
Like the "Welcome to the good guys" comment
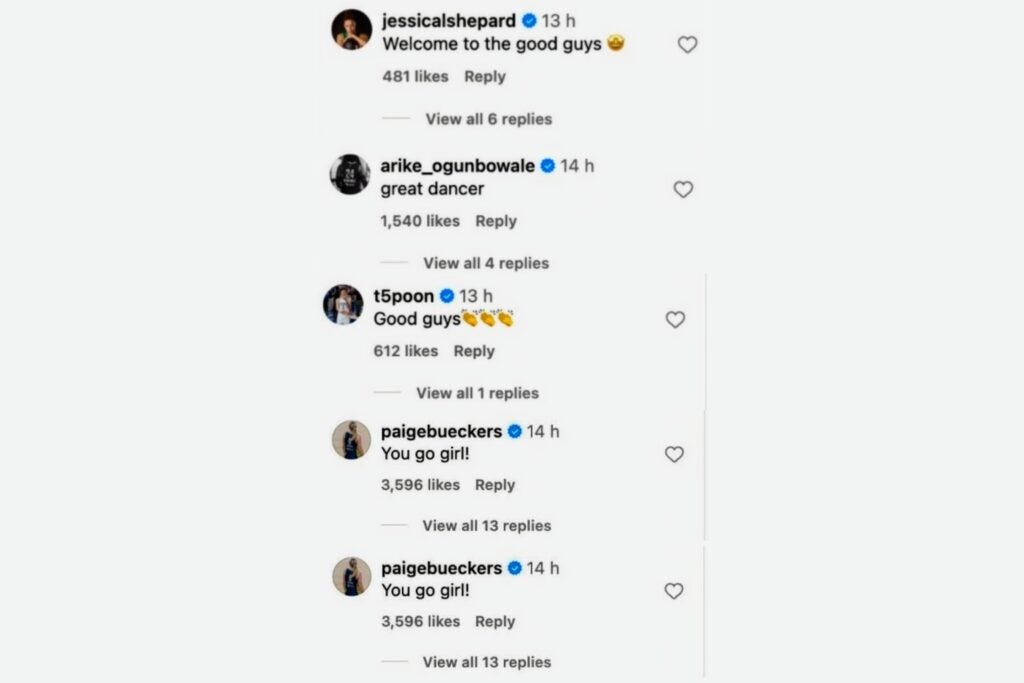pyautogui.click(x=687, y=45)
